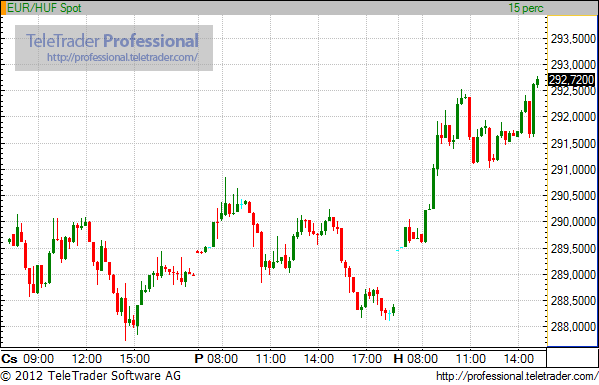Click the 17:00 time label
This screenshot has width=599, height=385.
click(366, 359)
